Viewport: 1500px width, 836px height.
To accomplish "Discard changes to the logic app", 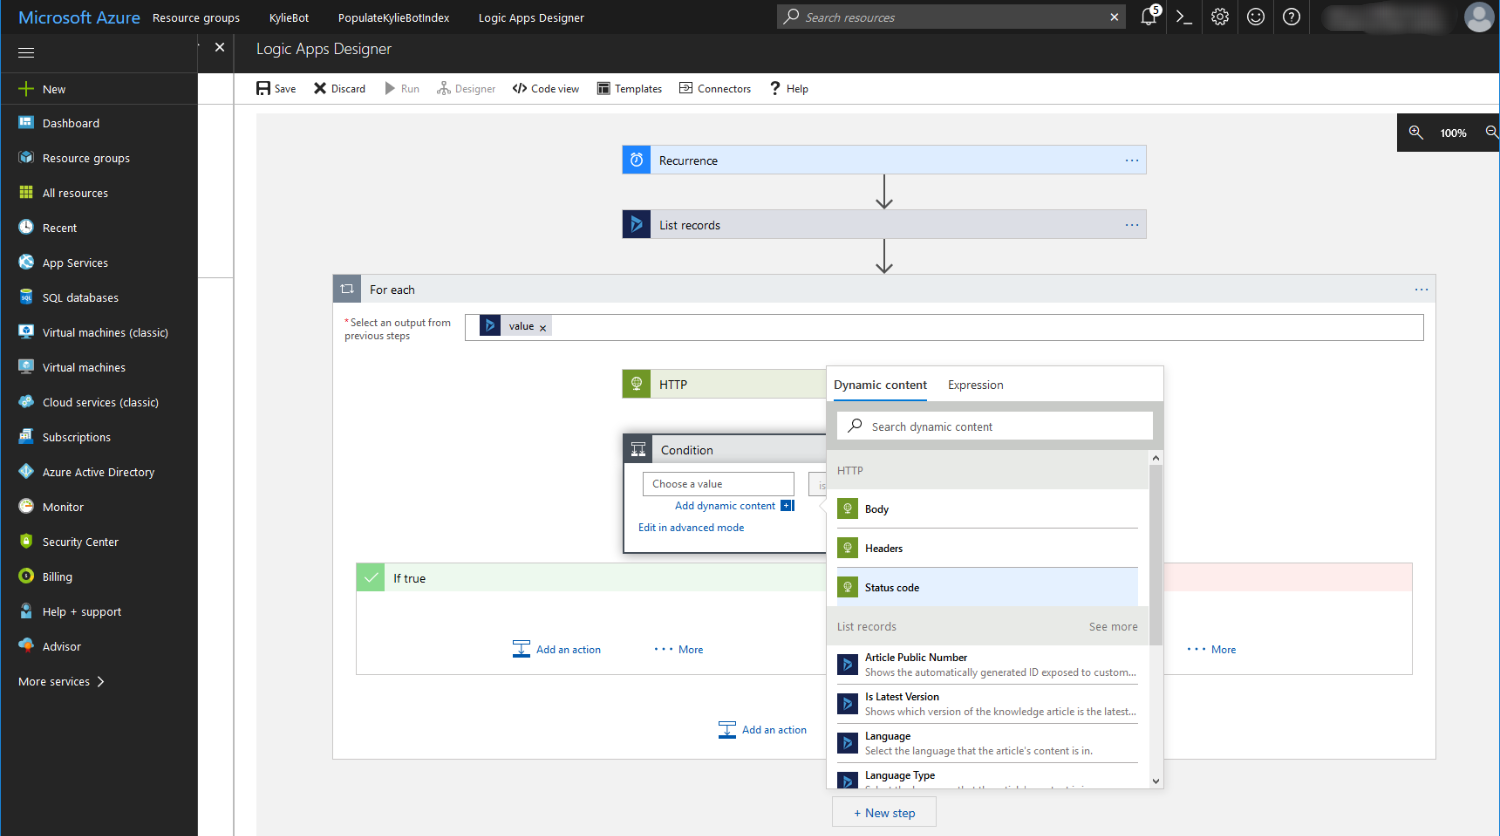I will [x=340, y=89].
